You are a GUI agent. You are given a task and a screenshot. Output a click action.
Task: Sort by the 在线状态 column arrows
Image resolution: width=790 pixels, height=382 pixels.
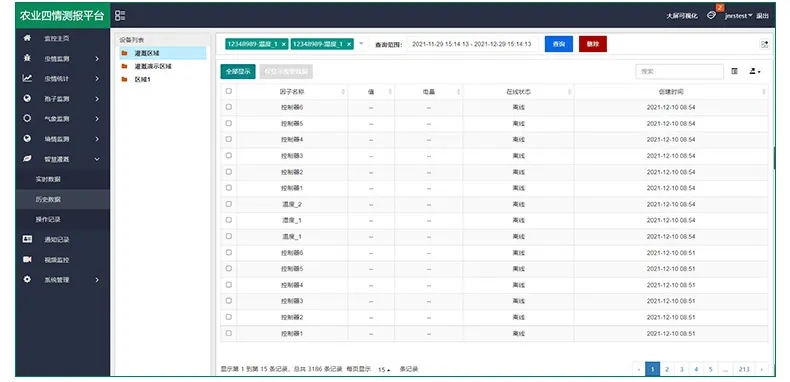pos(570,92)
